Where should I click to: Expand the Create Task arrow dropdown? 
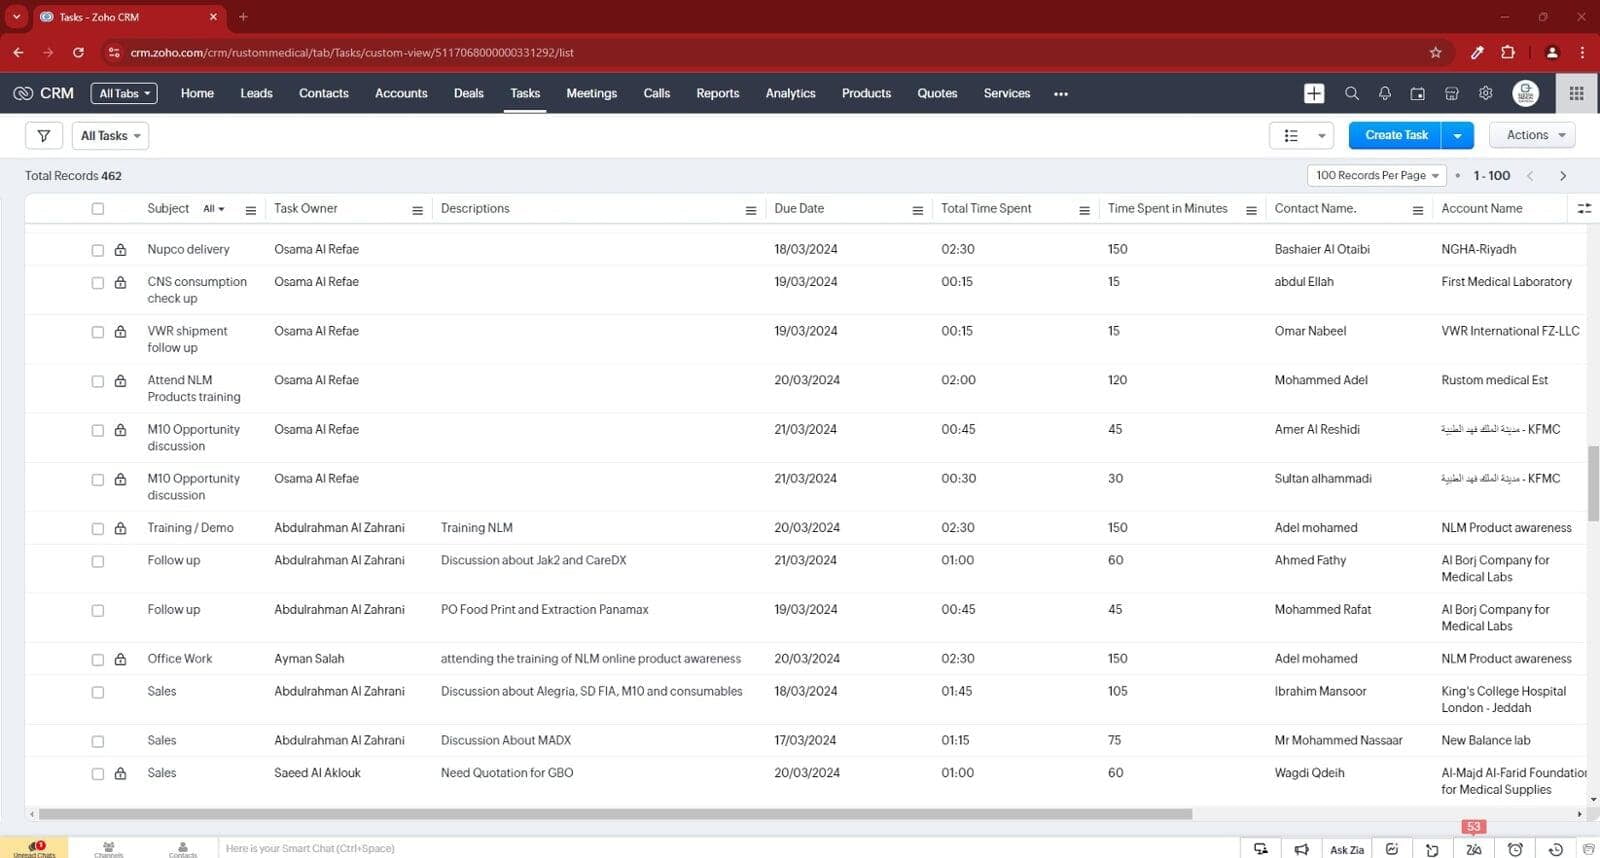click(x=1458, y=135)
